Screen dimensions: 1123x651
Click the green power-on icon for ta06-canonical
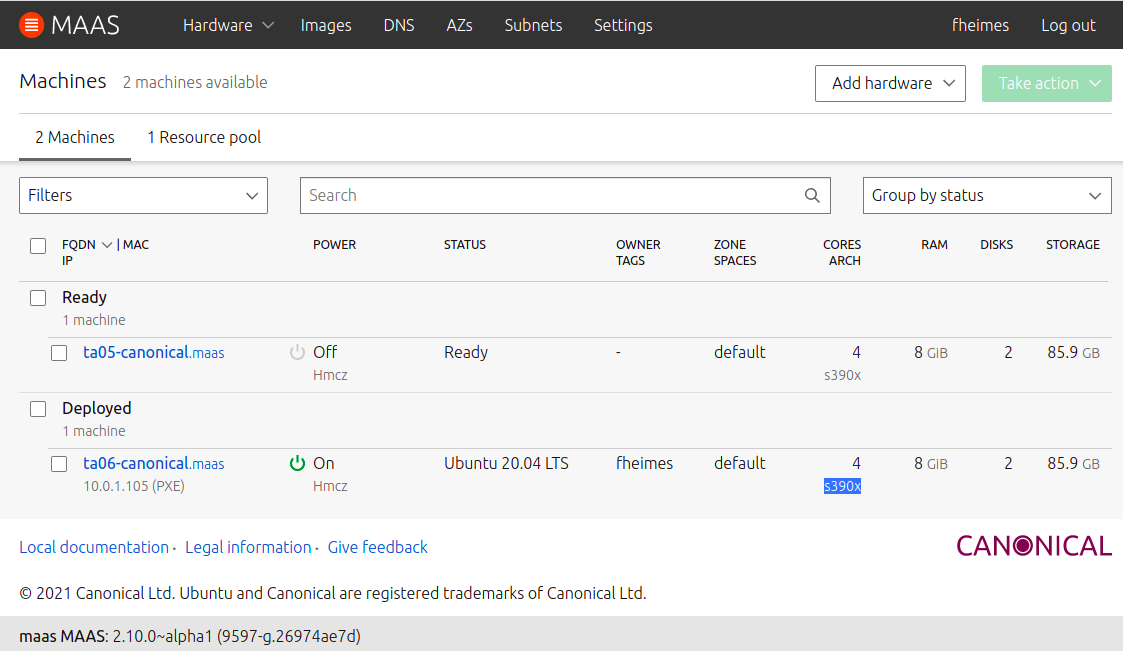click(297, 463)
